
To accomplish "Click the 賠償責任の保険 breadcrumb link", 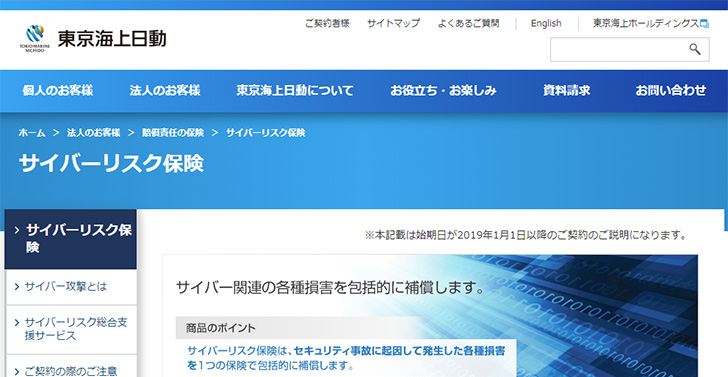I will [173, 133].
